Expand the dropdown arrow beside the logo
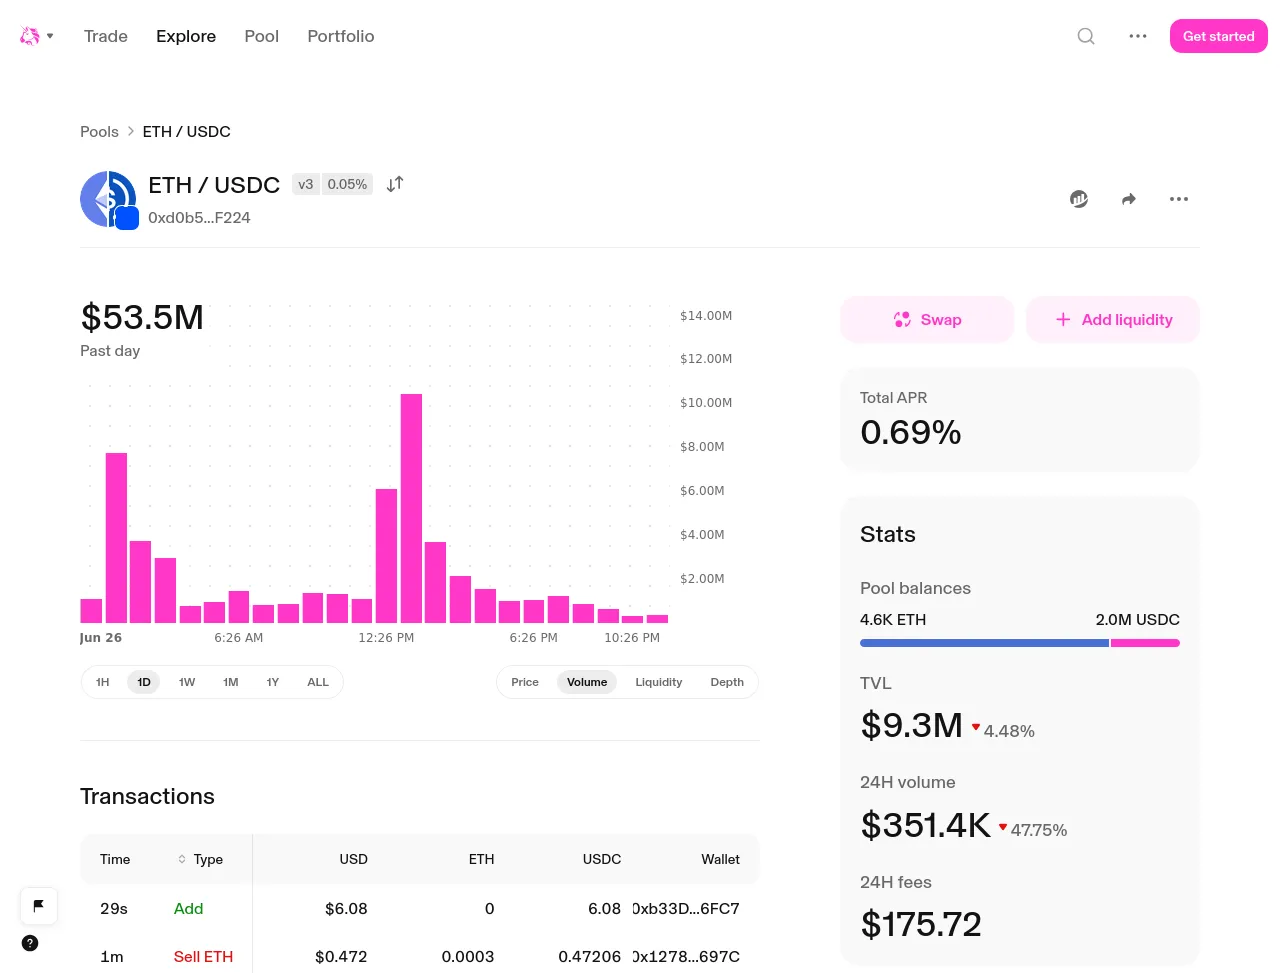Viewport: 1280px width, 973px height. [x=50, y=36]
